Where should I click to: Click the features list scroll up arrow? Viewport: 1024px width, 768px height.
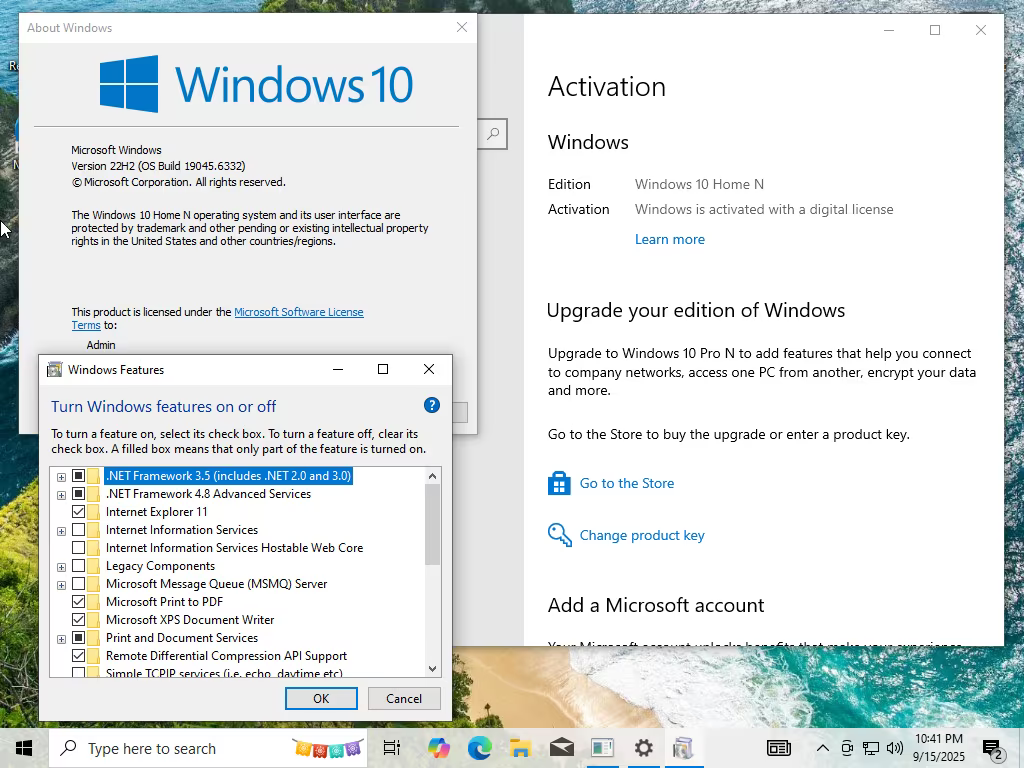(x=432, y=476)
